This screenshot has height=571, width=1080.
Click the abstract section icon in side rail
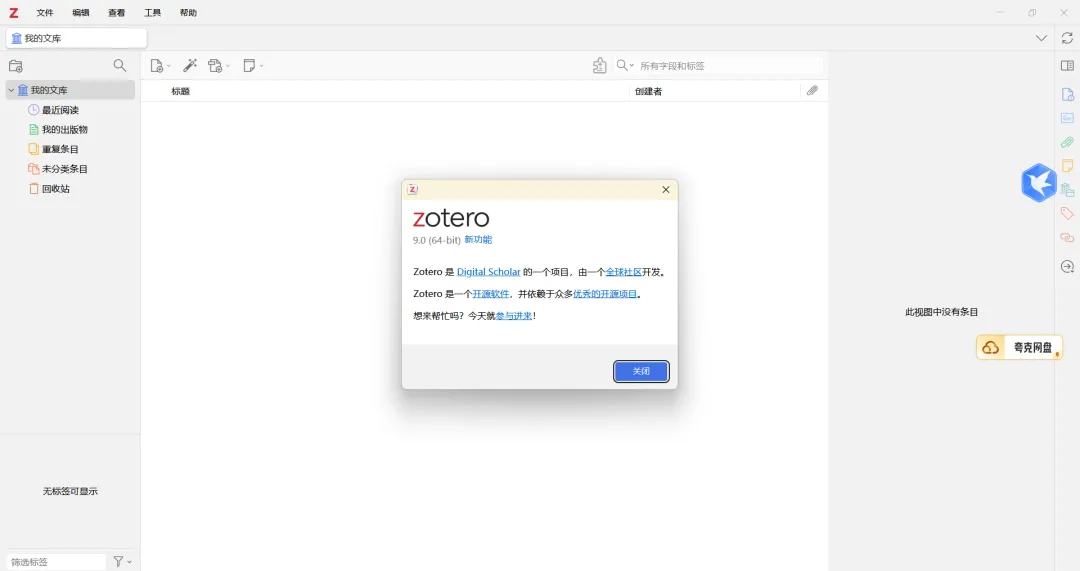tap(1067, 118)
